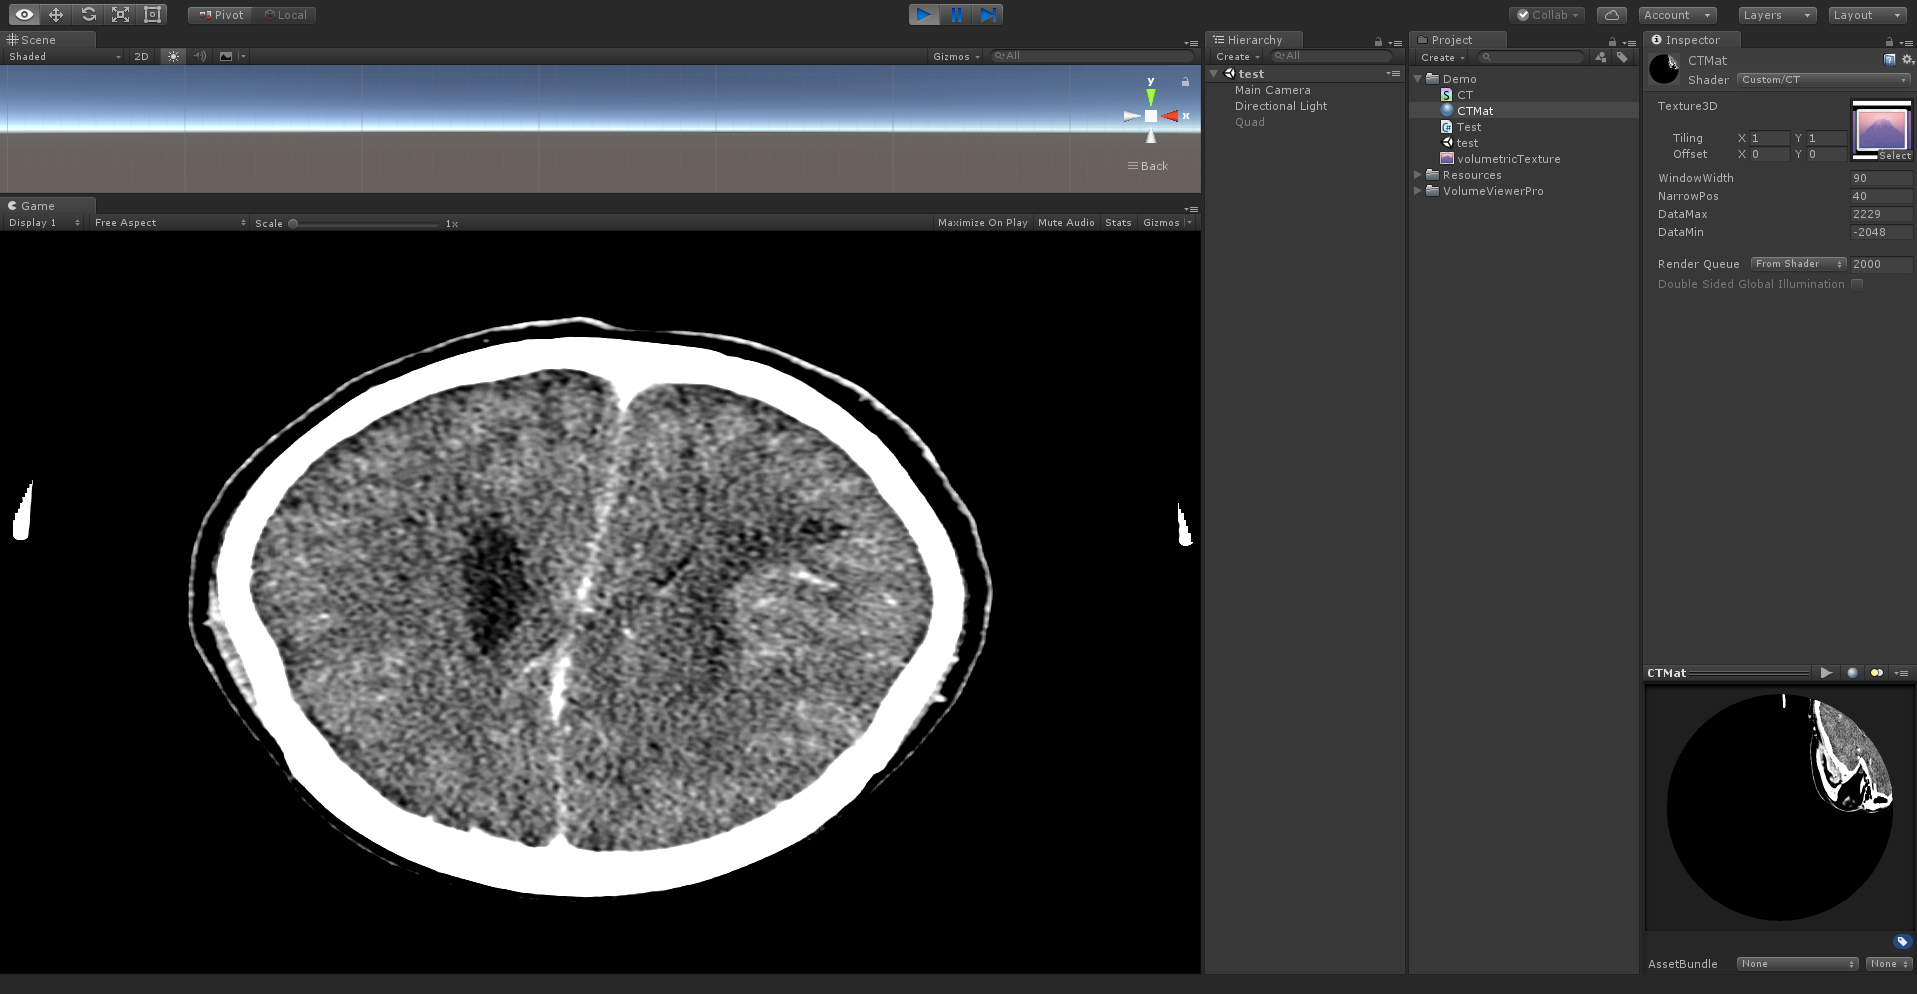This screenshot has height=994, width=1917.
Task: Open the CTMat preview options menu
Action: (x=1901, y=672)
